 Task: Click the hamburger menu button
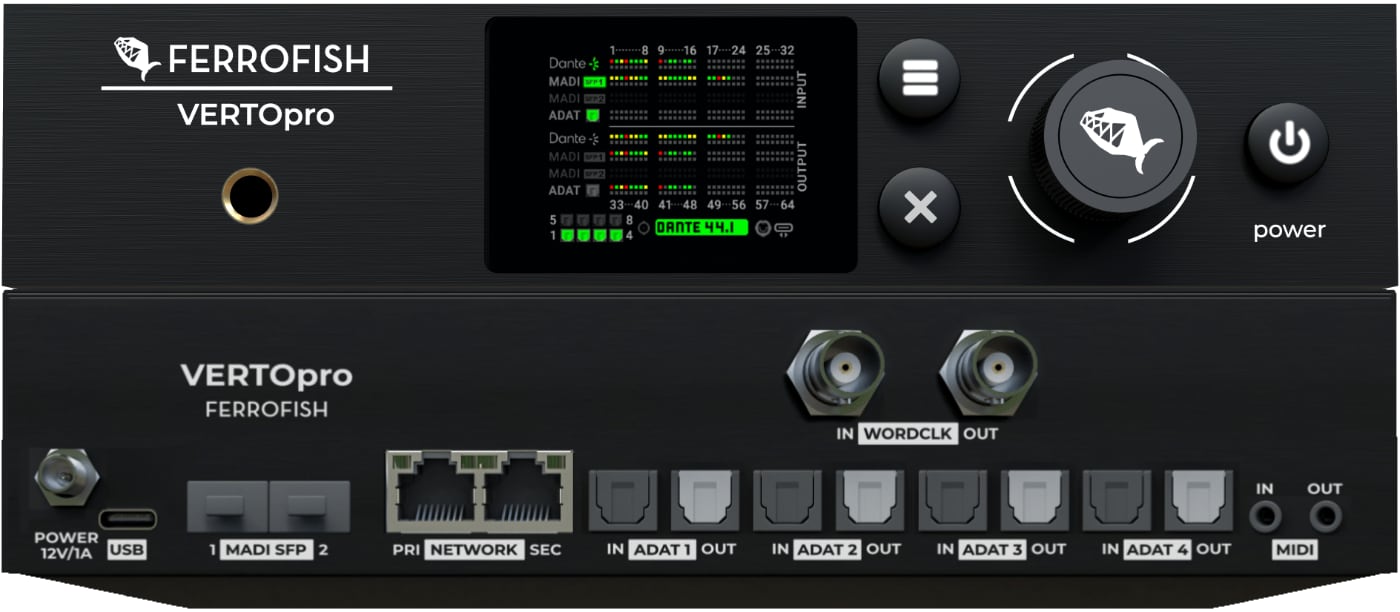919,79
